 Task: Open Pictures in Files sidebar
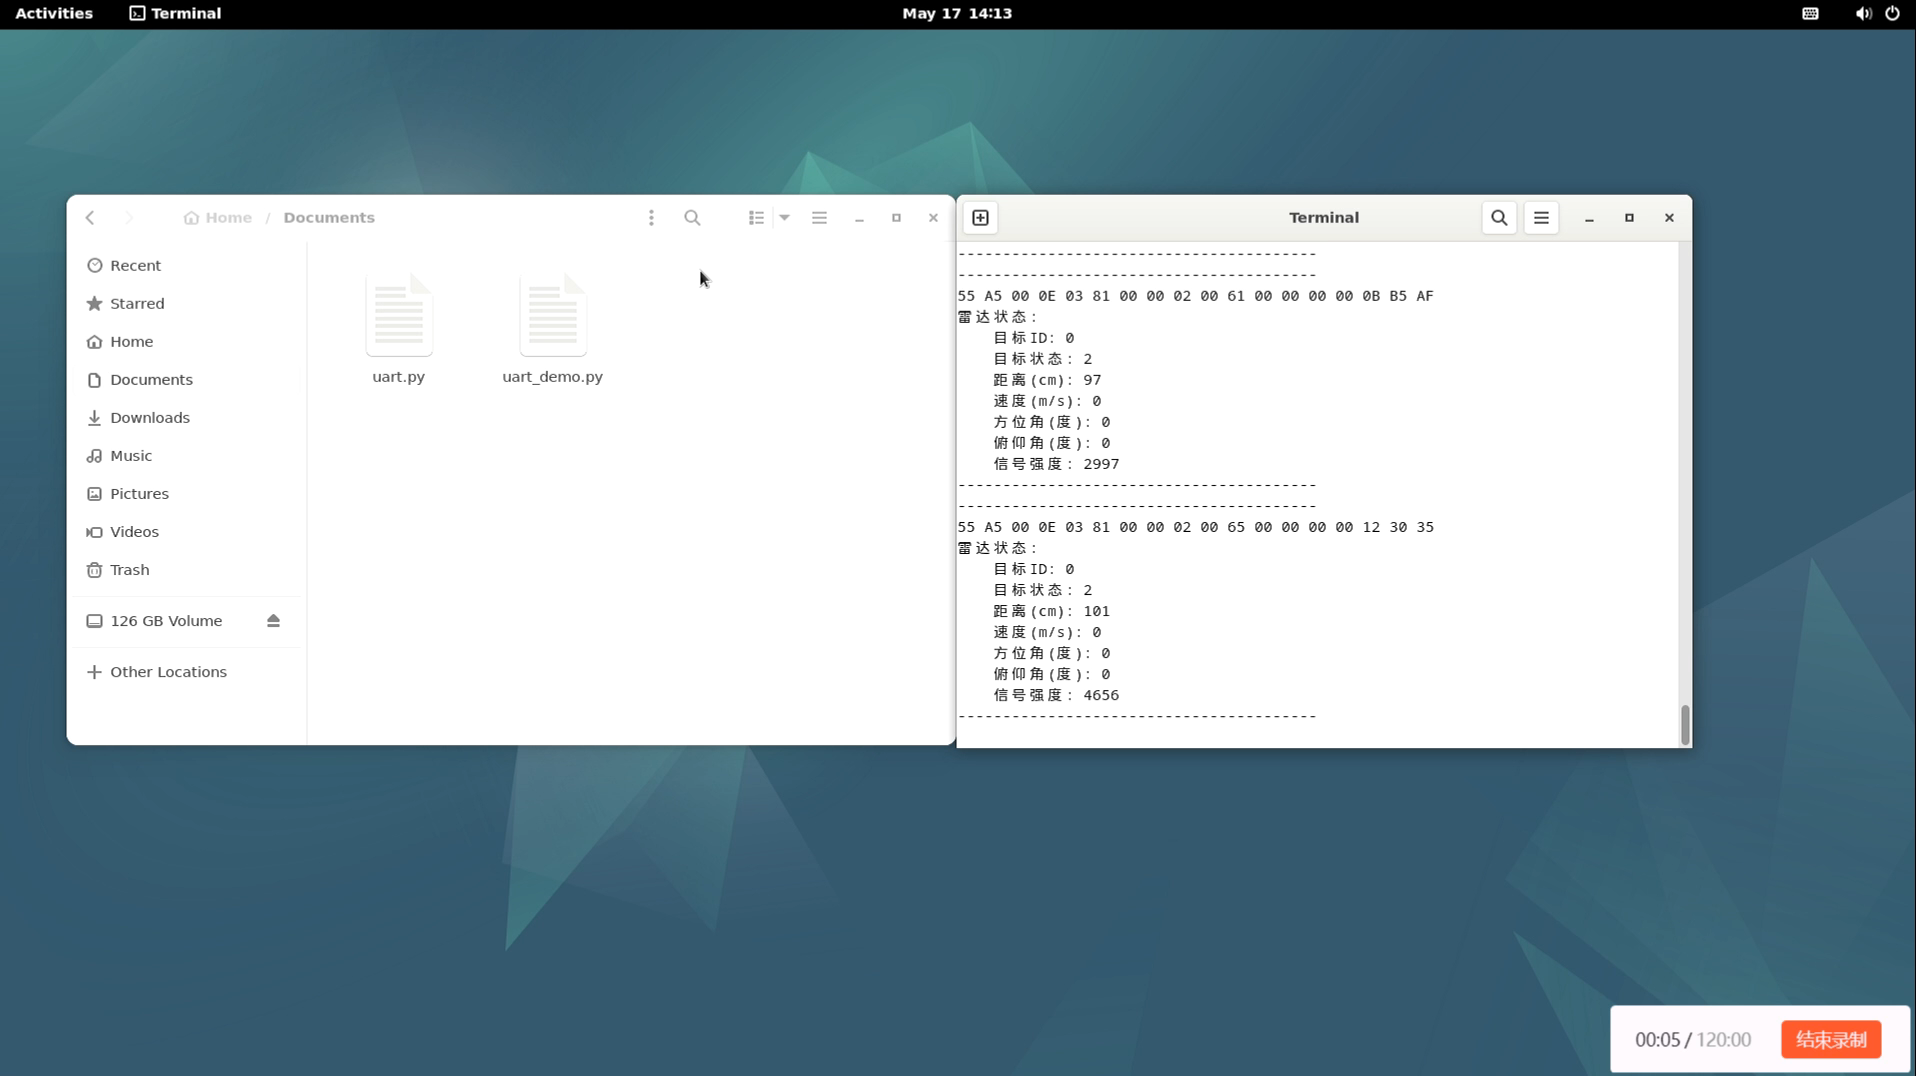click(x=186, y=493)
